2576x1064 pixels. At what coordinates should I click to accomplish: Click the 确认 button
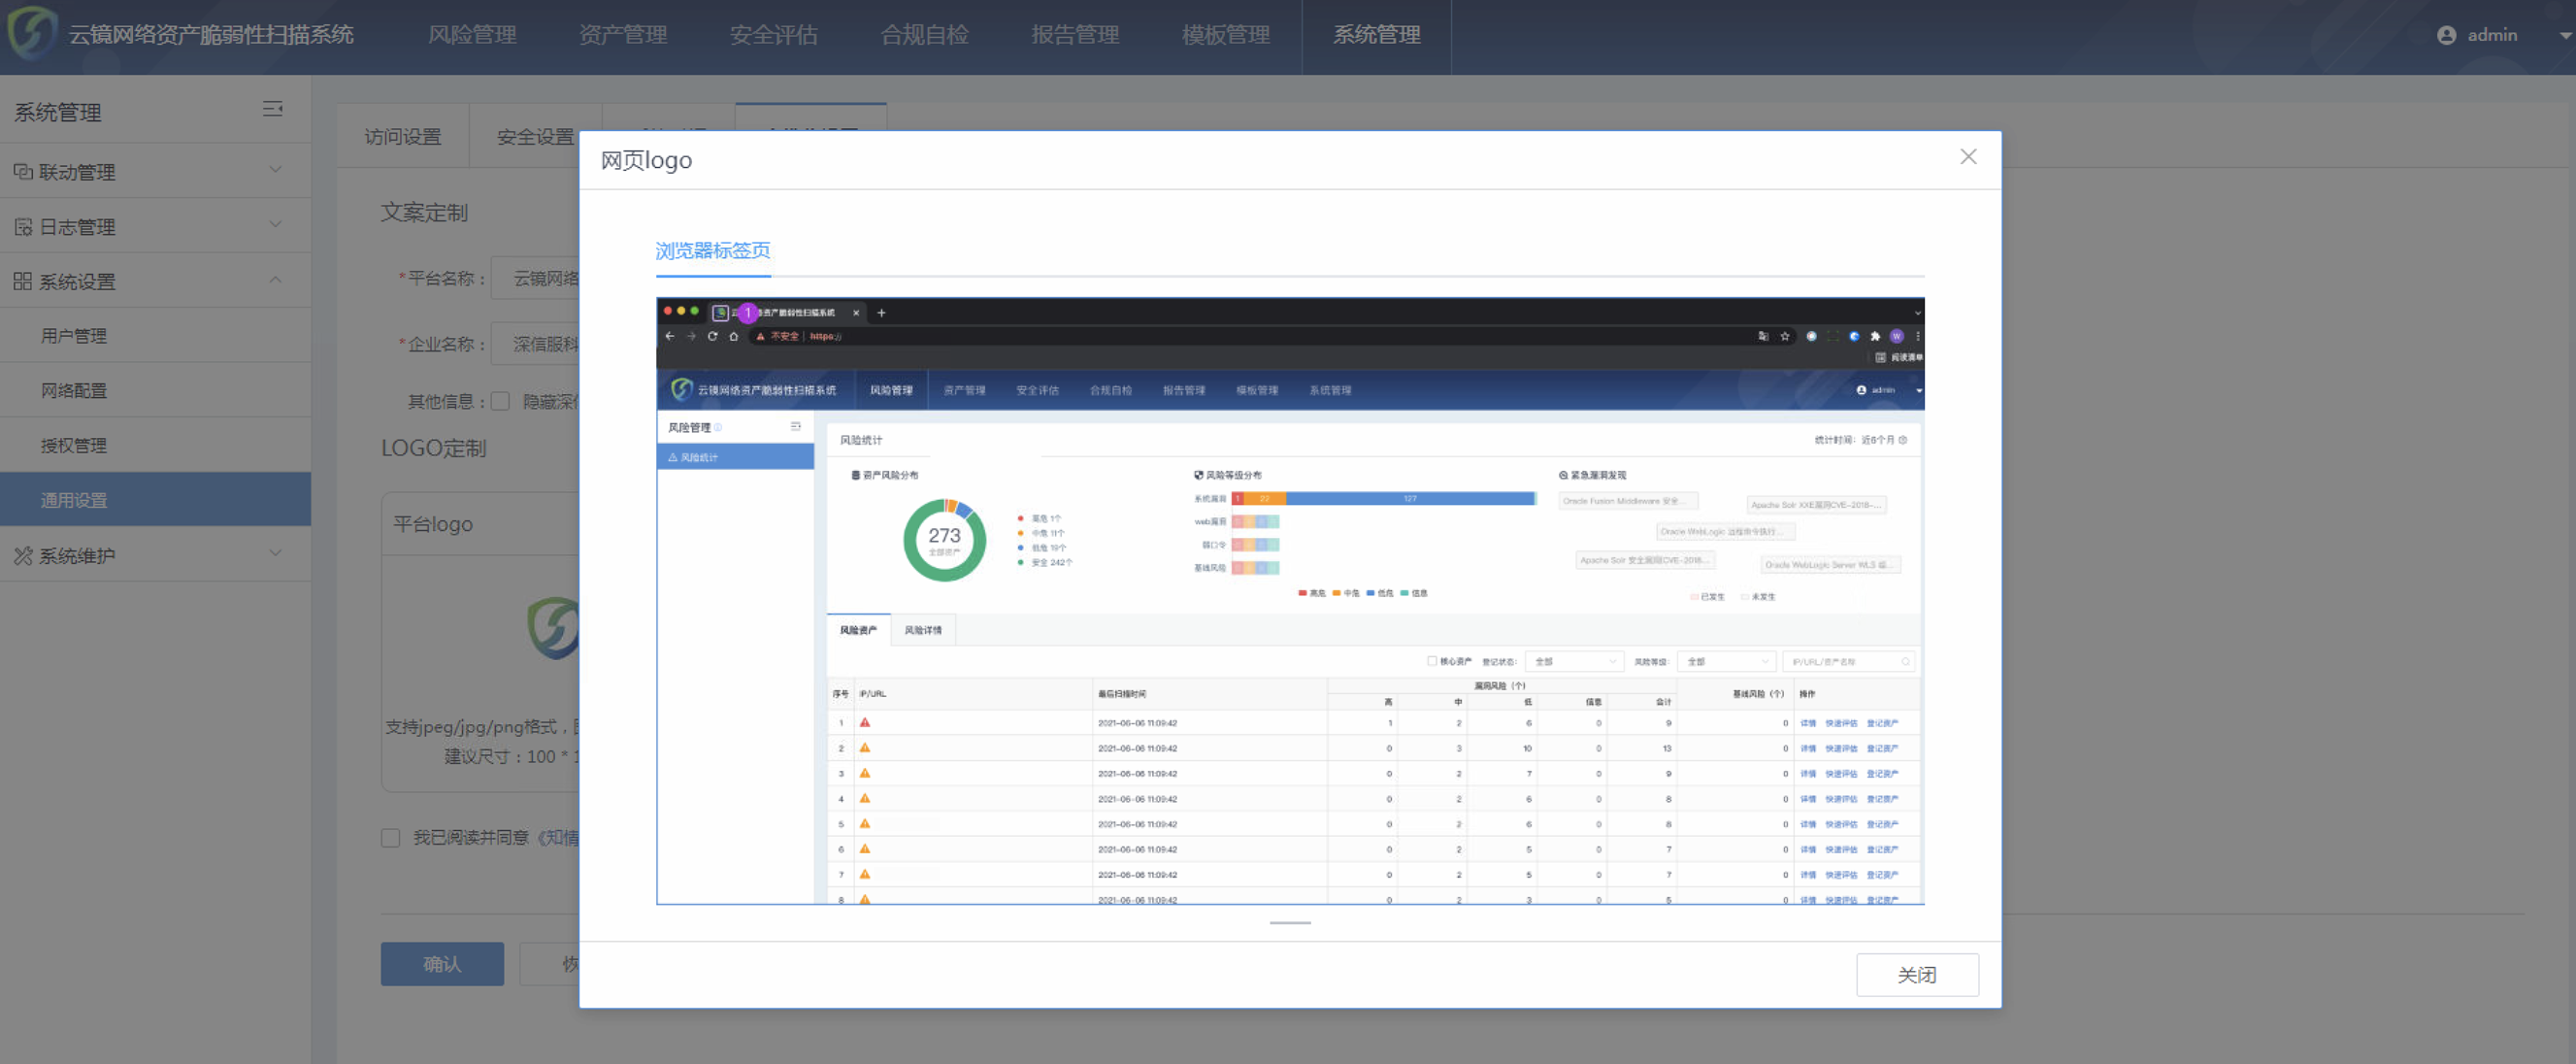pos(442,964)
